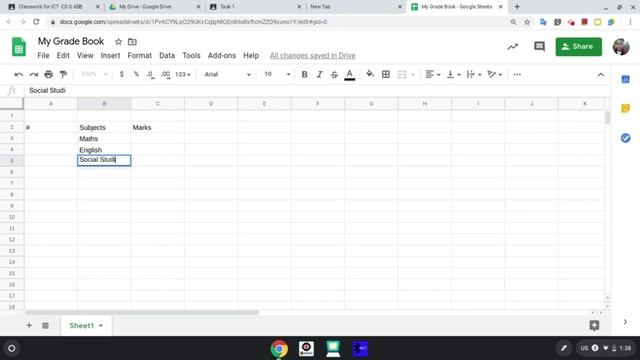Screen dimensions: 640x360
Task: Open horizontal align dropdown
Action: 433,74
